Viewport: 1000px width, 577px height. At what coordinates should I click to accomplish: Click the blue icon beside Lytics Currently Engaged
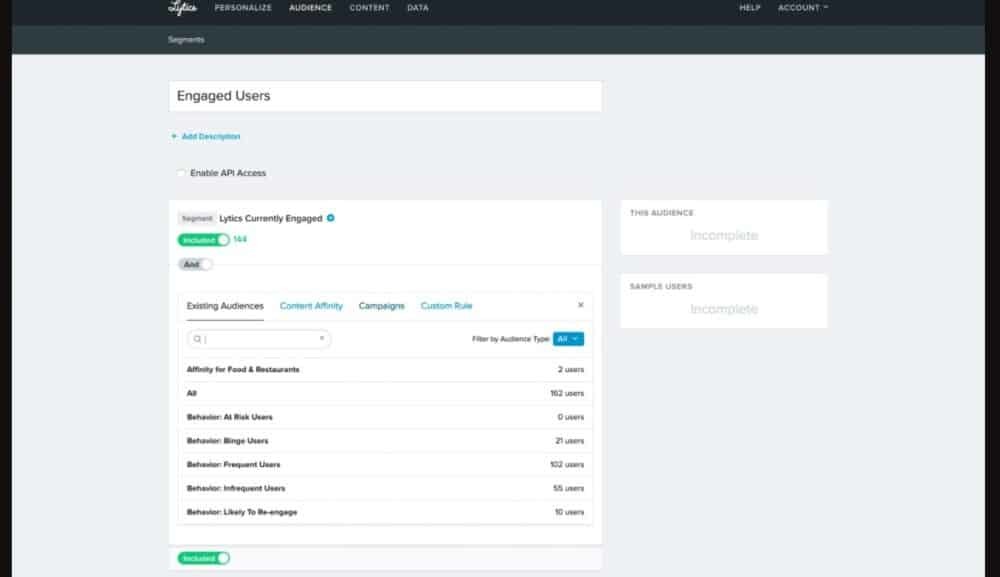coord(331,218)
